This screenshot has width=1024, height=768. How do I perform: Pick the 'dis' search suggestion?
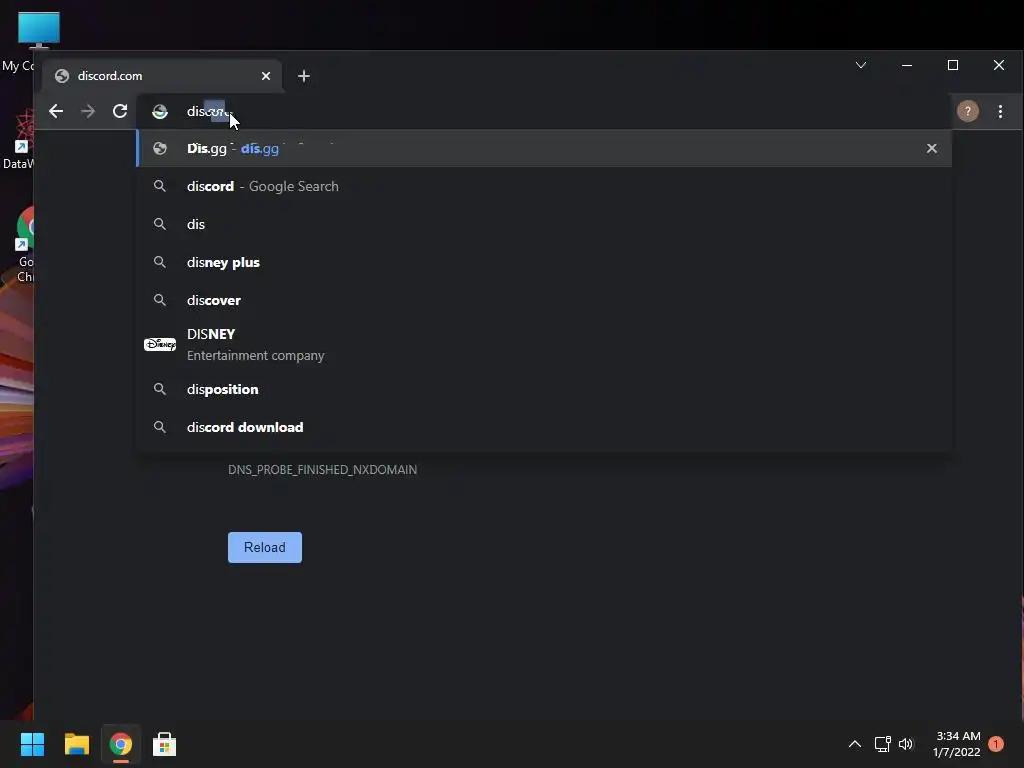543,224
